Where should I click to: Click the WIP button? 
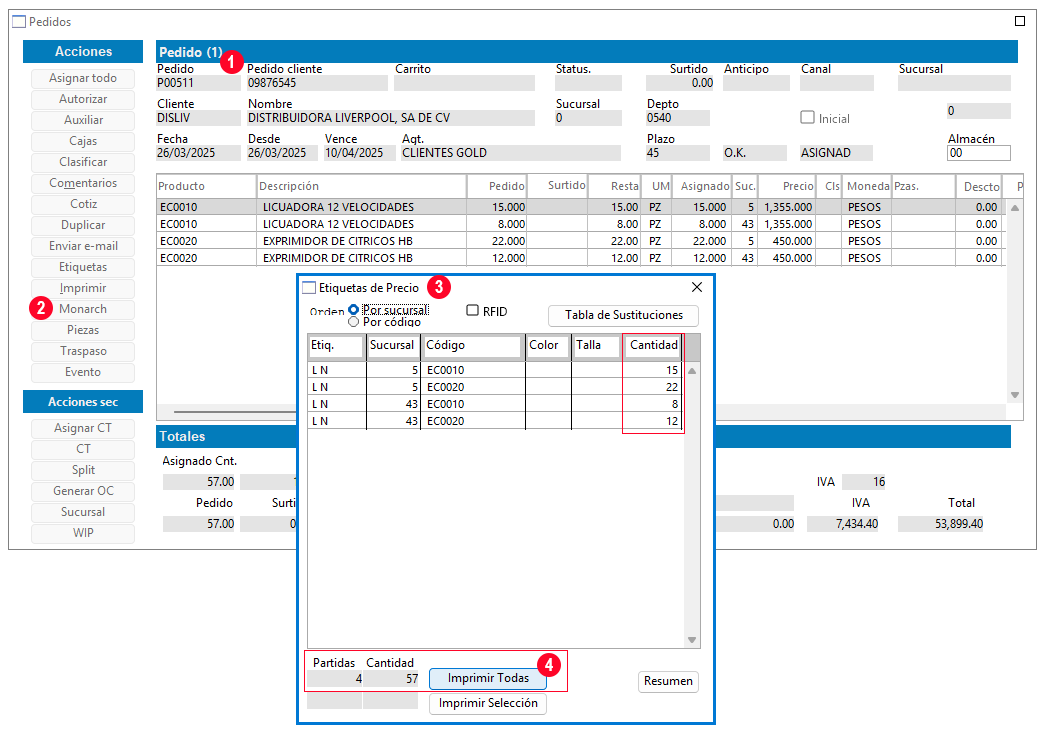(83, 533)
